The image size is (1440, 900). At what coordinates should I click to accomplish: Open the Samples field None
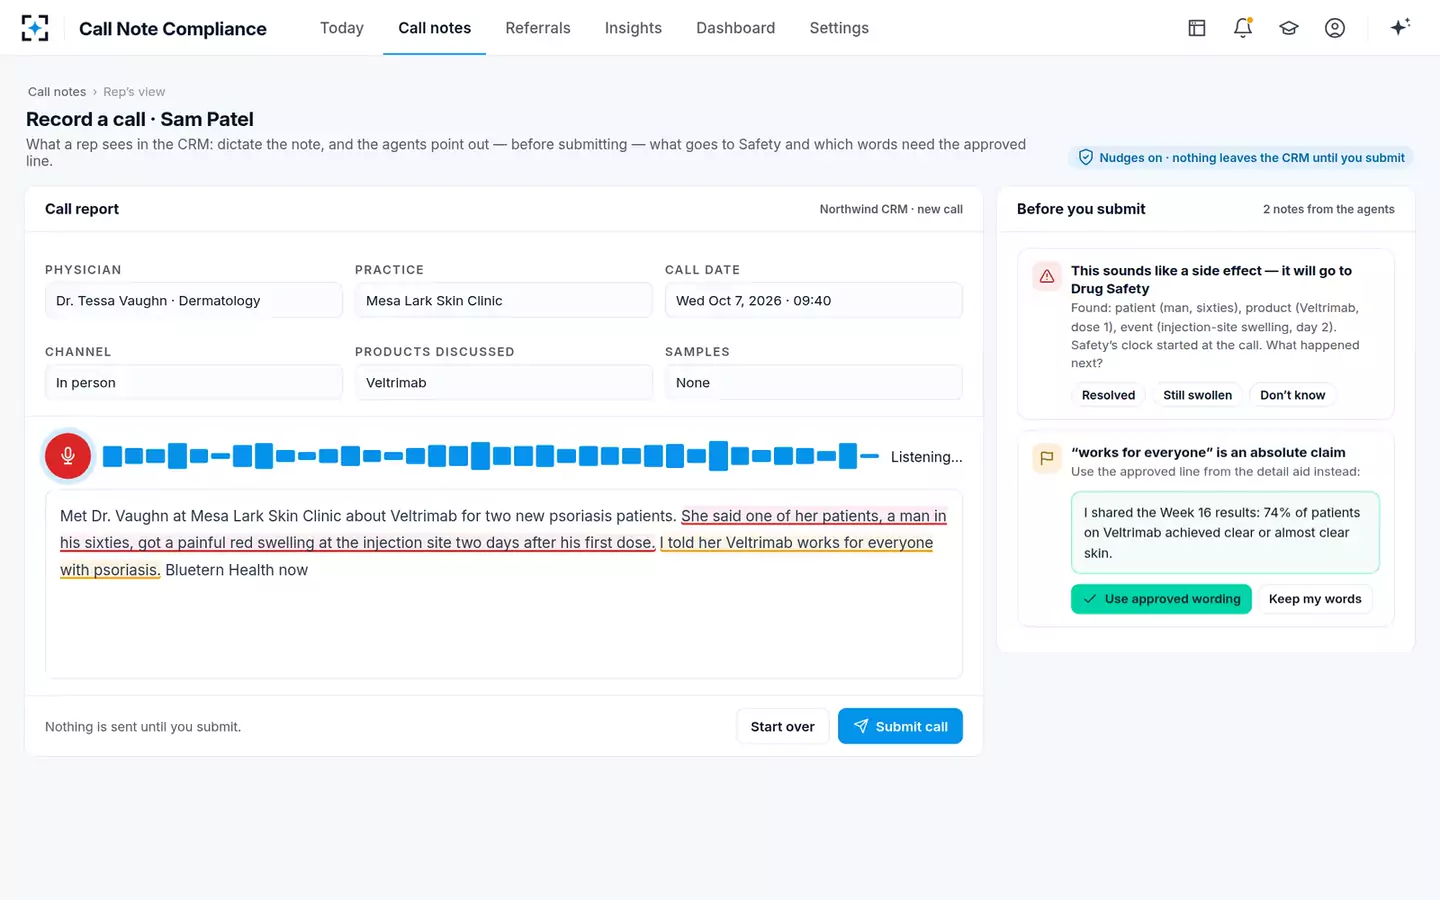(814, 382)
